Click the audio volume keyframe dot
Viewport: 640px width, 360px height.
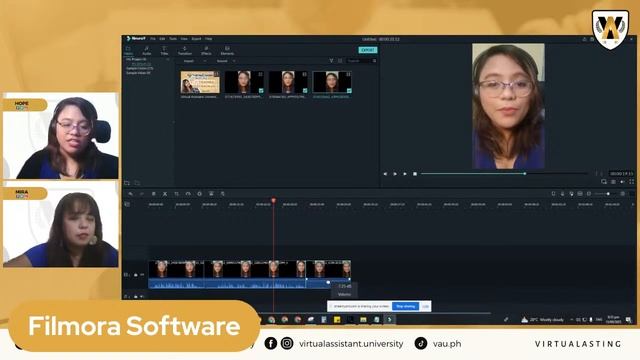pyautogui.click(x=328, y=282)
